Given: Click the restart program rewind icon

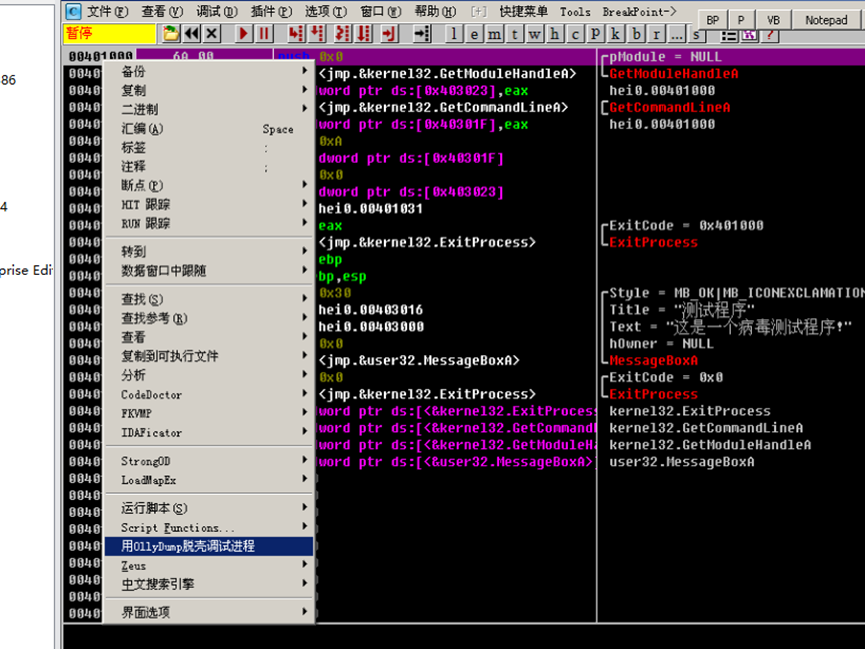Looking at the screenshot, I should tap(191, 34).
